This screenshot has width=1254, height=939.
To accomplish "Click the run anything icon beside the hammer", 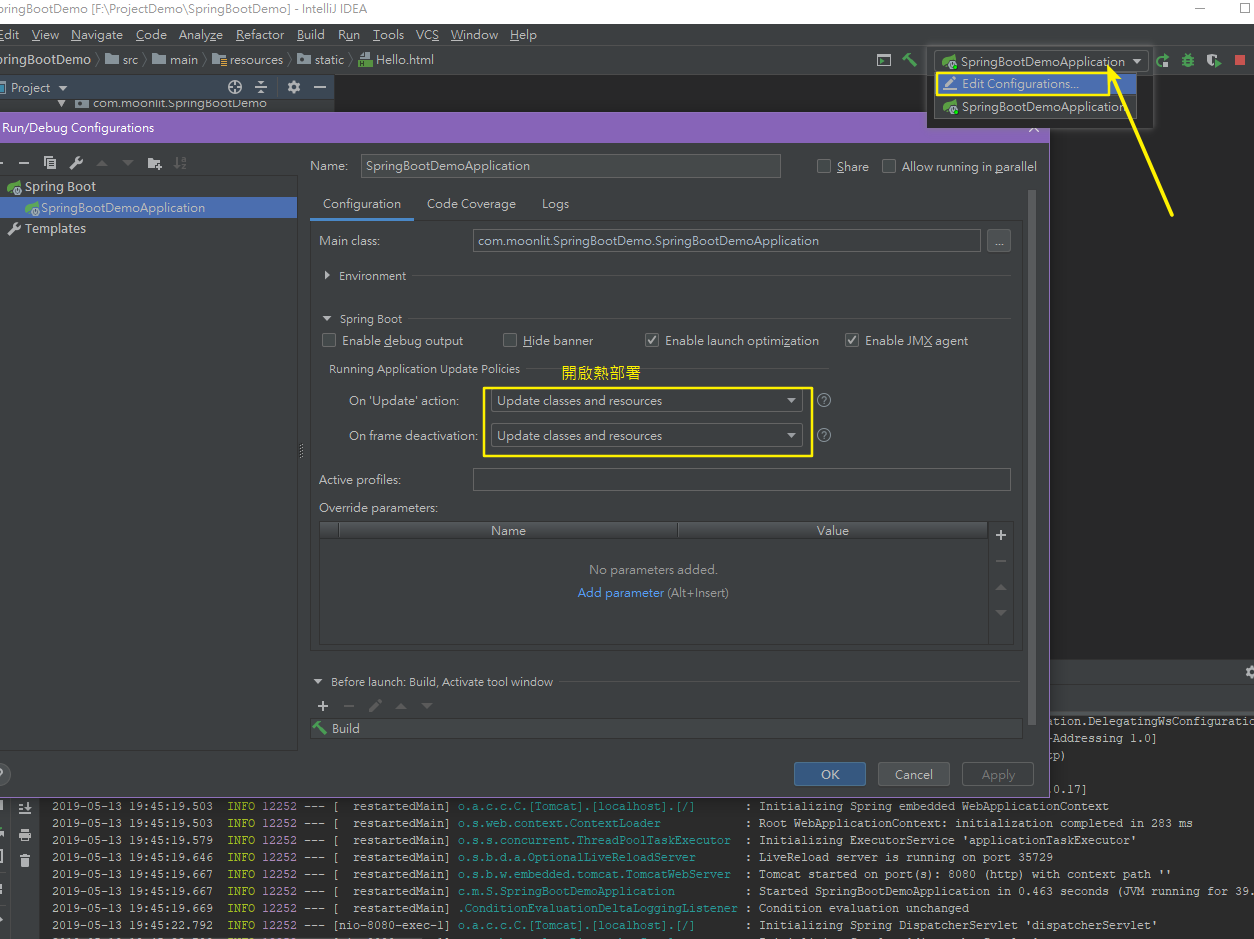I will click(884, 60).
